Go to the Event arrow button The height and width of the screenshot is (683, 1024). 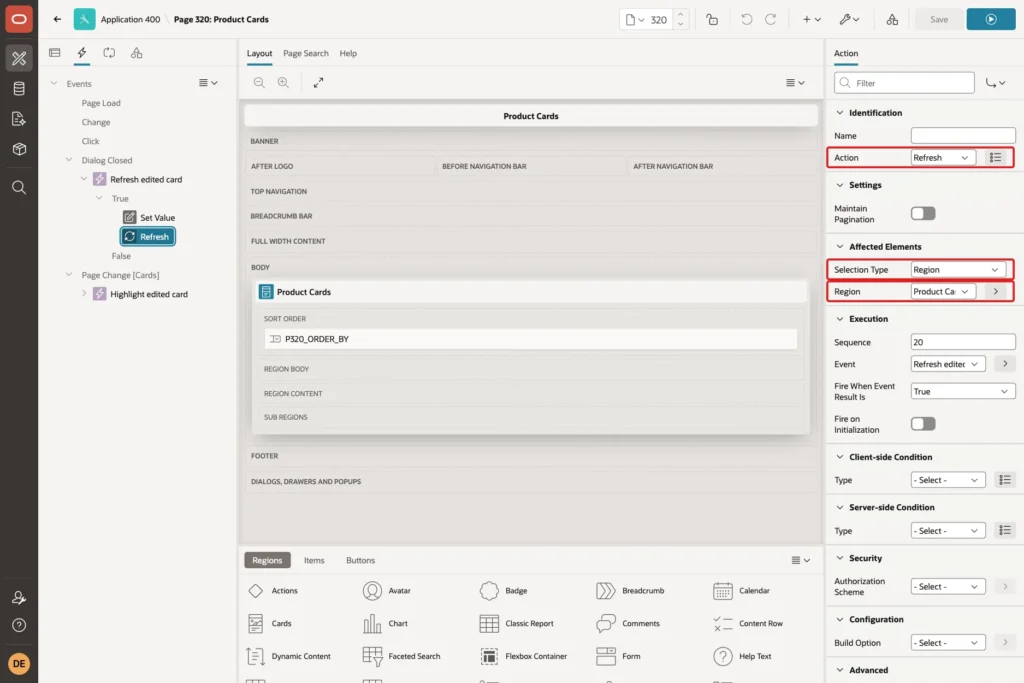(x=1005, y=364)
